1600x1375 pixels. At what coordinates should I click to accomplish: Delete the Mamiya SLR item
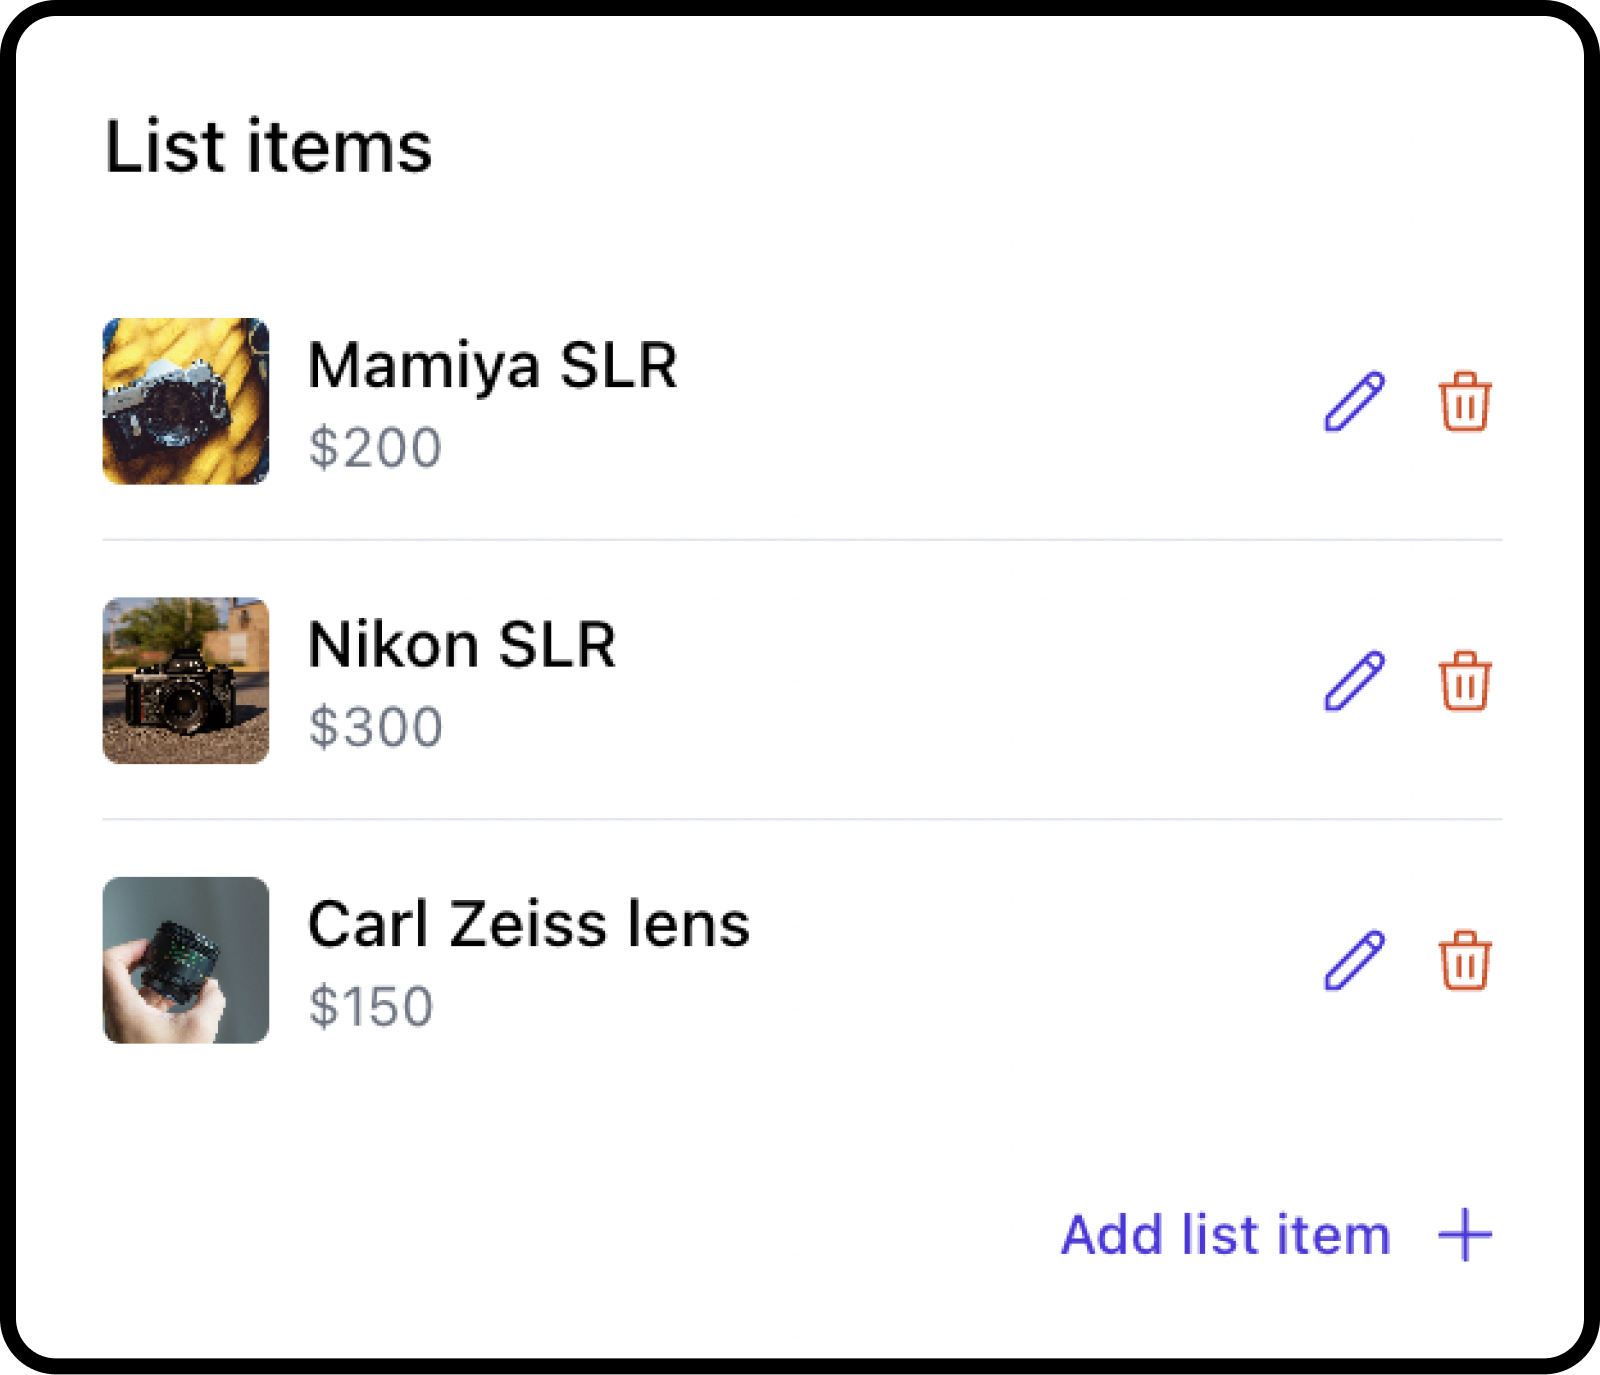pyautogui.click(x=1465, y=402)
